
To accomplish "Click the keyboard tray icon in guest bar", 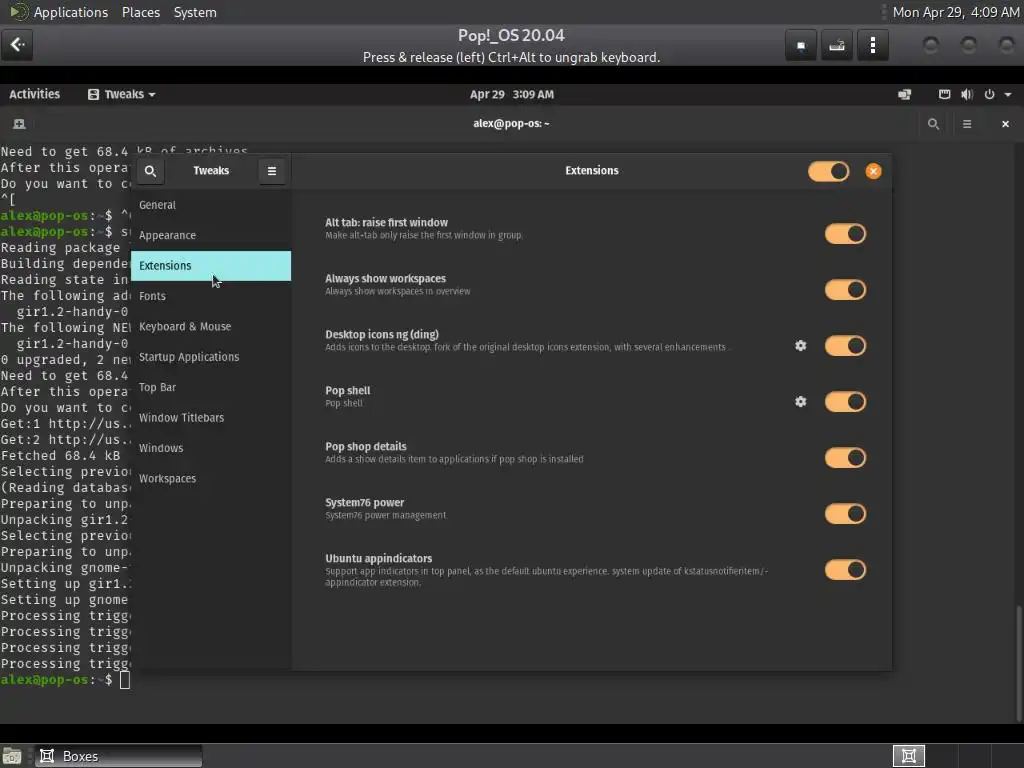I will [944, 95].
